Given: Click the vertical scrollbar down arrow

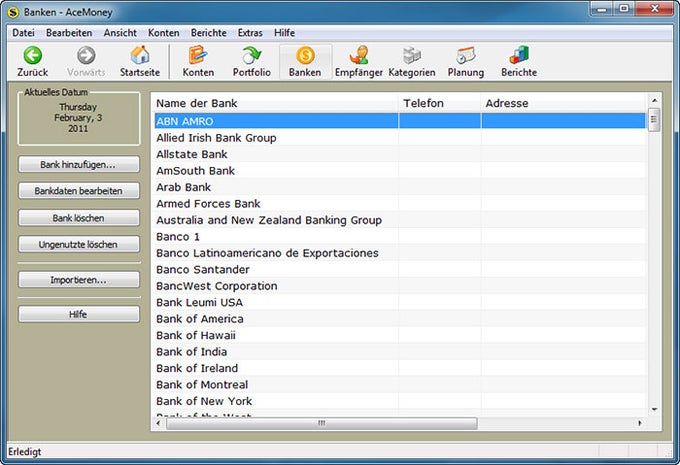Looking at the screenshot, I should pos(654,409).
